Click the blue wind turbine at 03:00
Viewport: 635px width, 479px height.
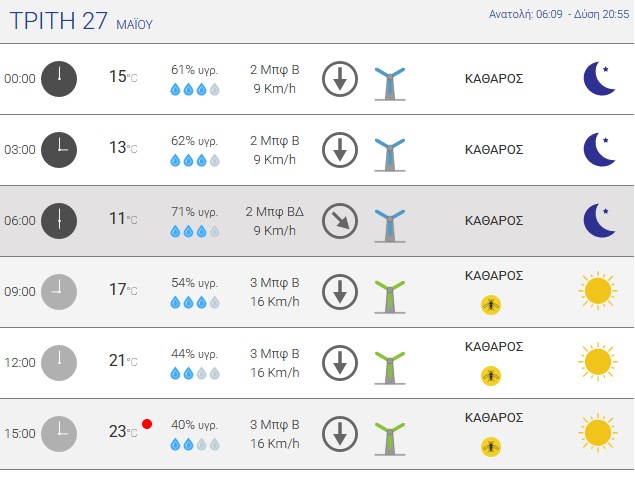(390, 155)
